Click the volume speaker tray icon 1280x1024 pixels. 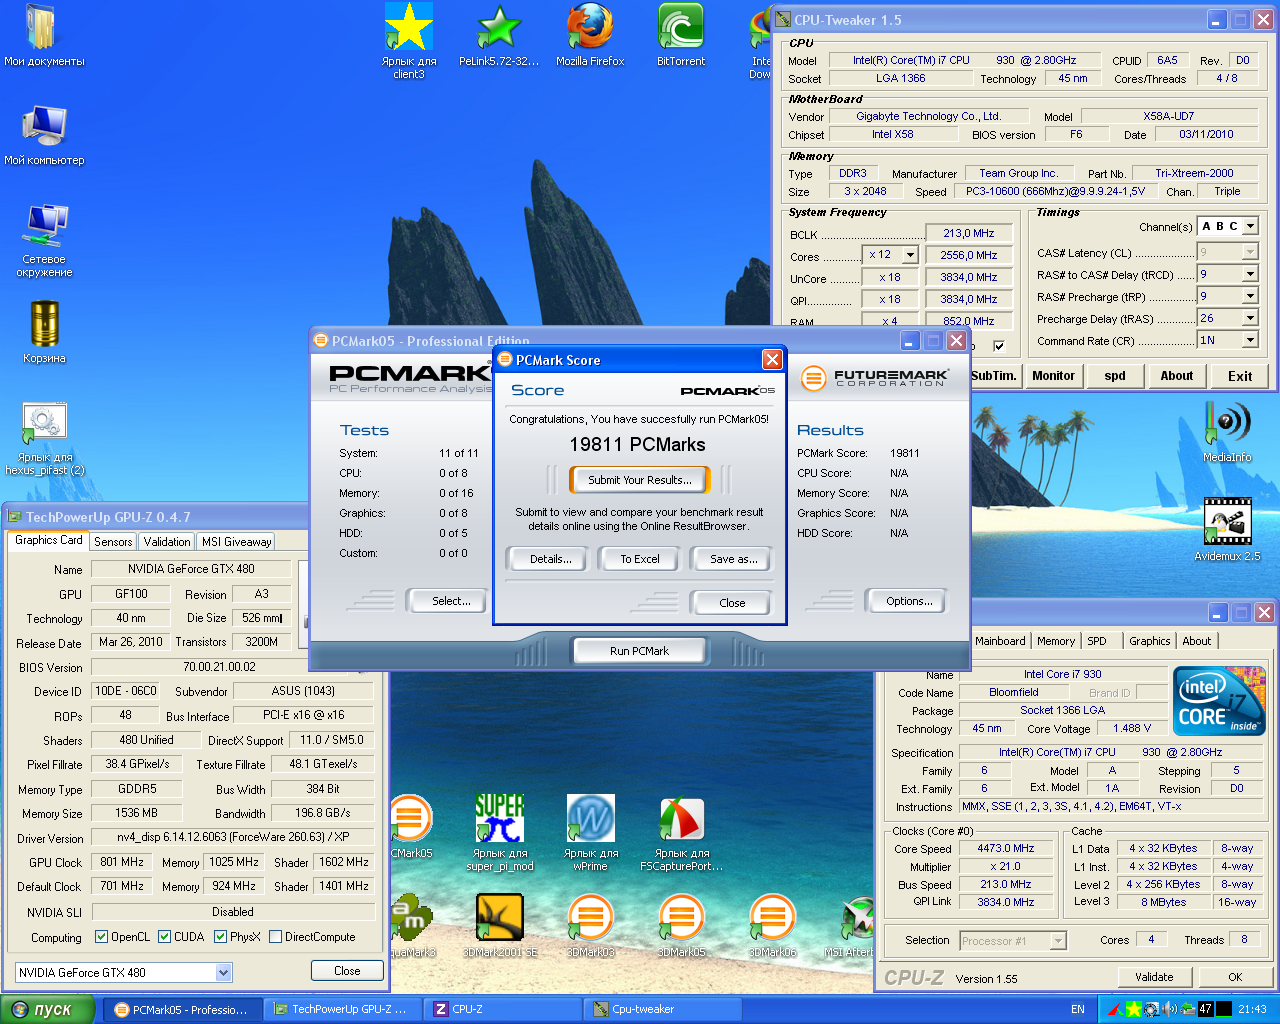tap(1169, 1009)
